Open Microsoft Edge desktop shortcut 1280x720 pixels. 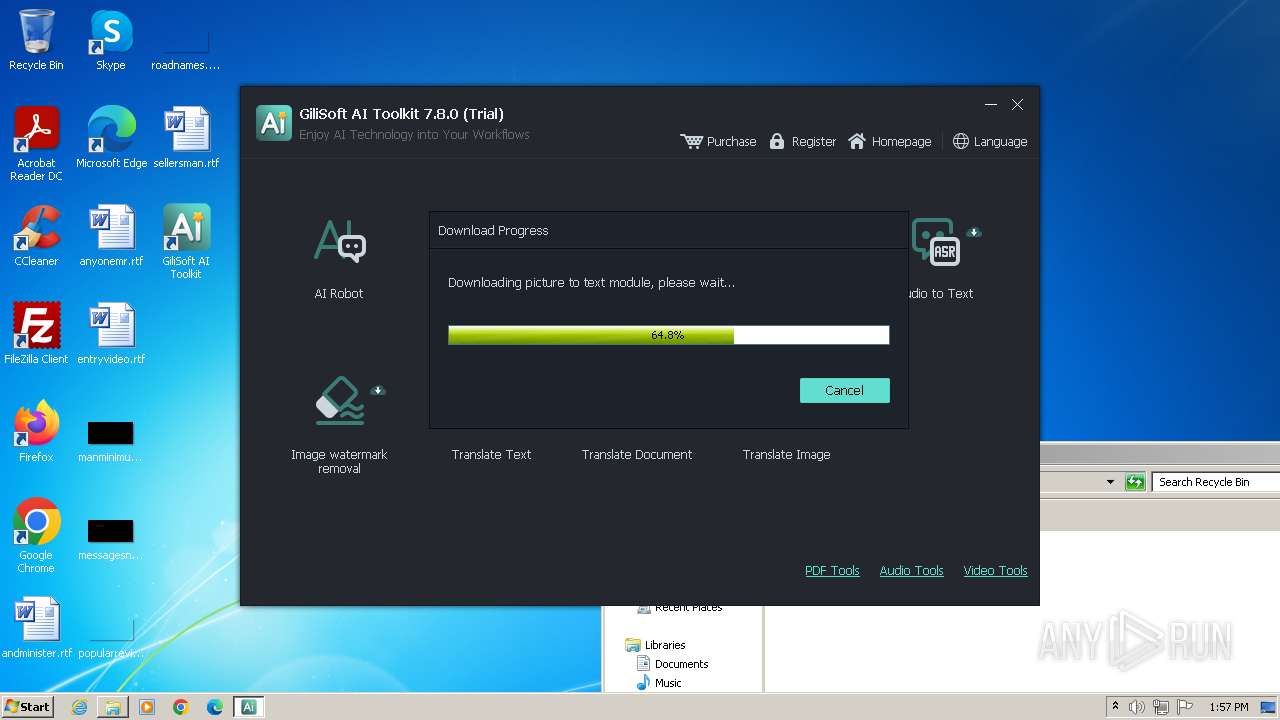(x=111, y=138)
